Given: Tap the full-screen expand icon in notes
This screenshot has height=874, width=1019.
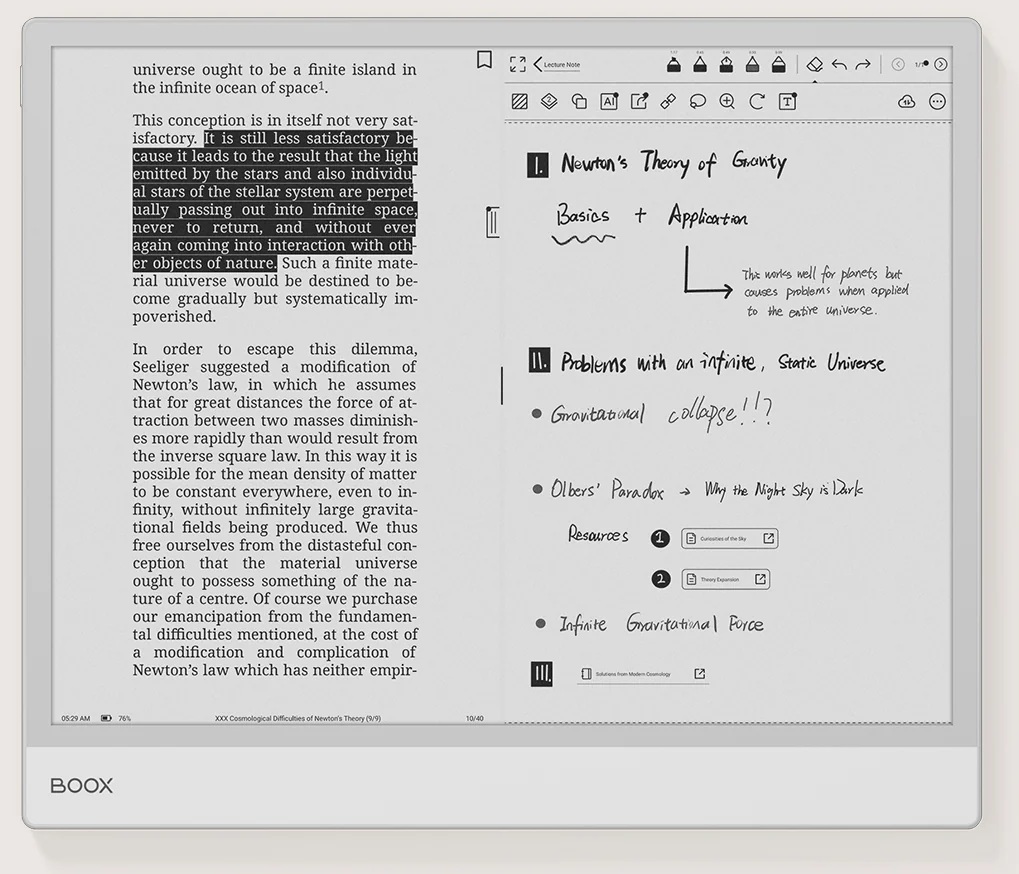Looking at the screenshot, I should (x=518, y=64).
